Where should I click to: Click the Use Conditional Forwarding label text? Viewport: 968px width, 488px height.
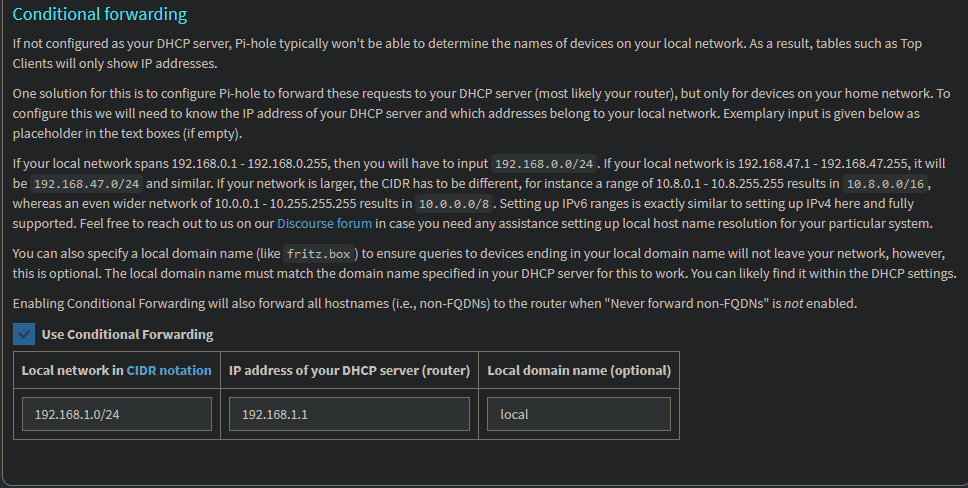127,334
